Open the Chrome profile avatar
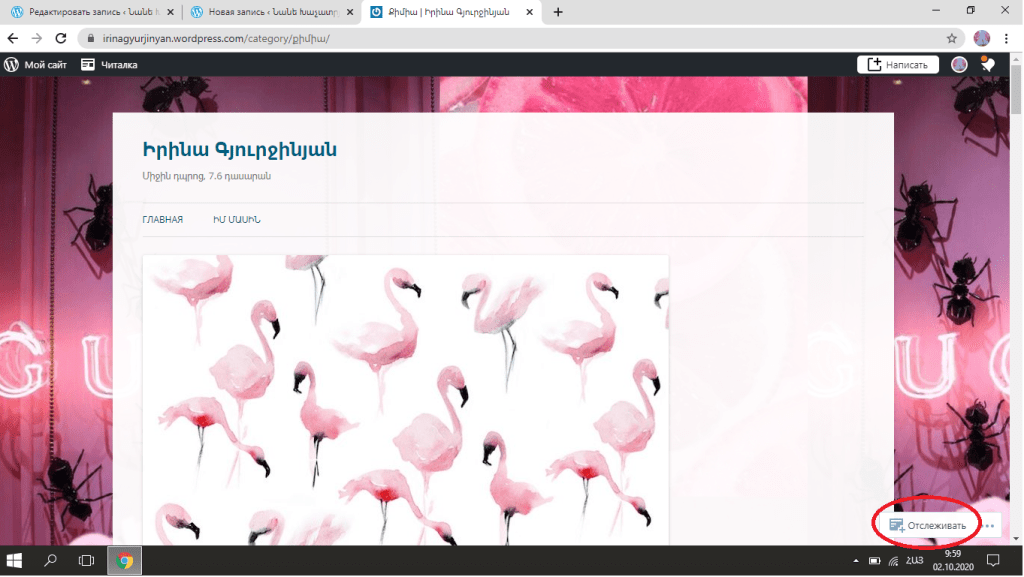Image resolution: width=1024 pixels, height=577 pixels. pos(981,38)
